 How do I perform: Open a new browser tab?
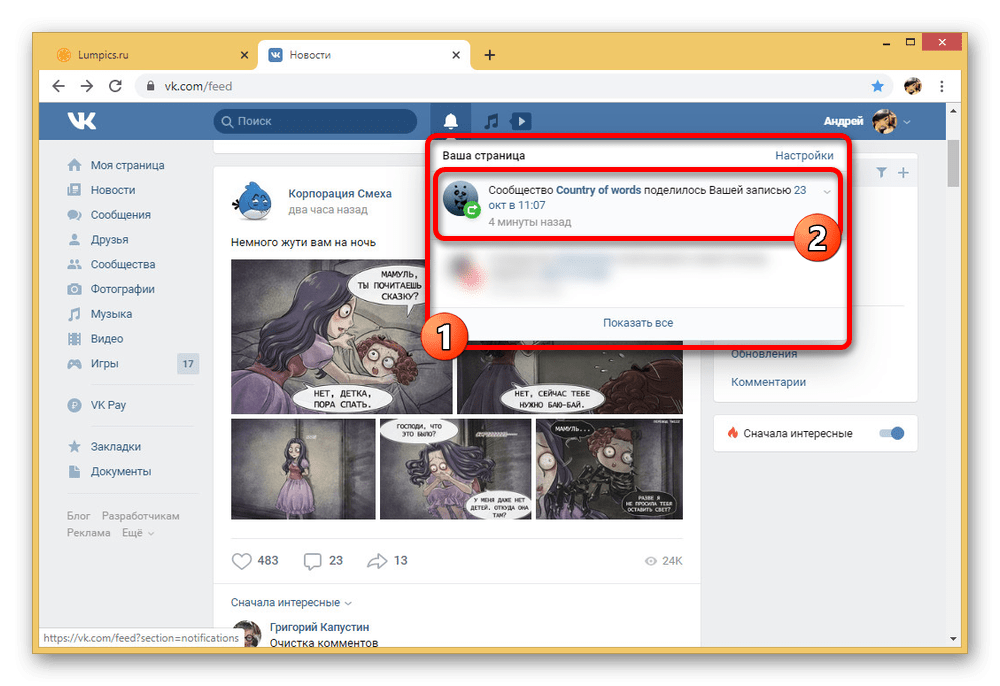click(x=490, y=55)
